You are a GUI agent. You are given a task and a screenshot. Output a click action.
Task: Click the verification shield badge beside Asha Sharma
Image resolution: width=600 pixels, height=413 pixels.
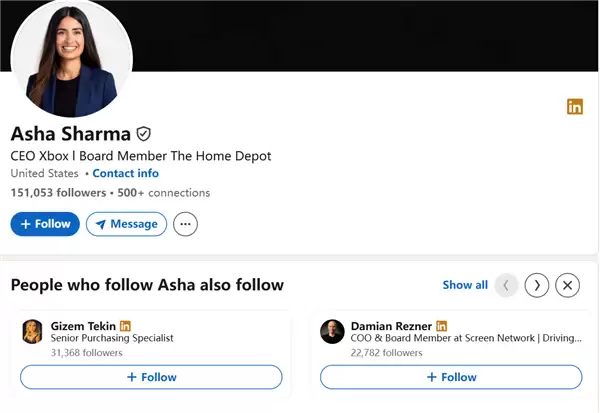click(x=144, y=134)
